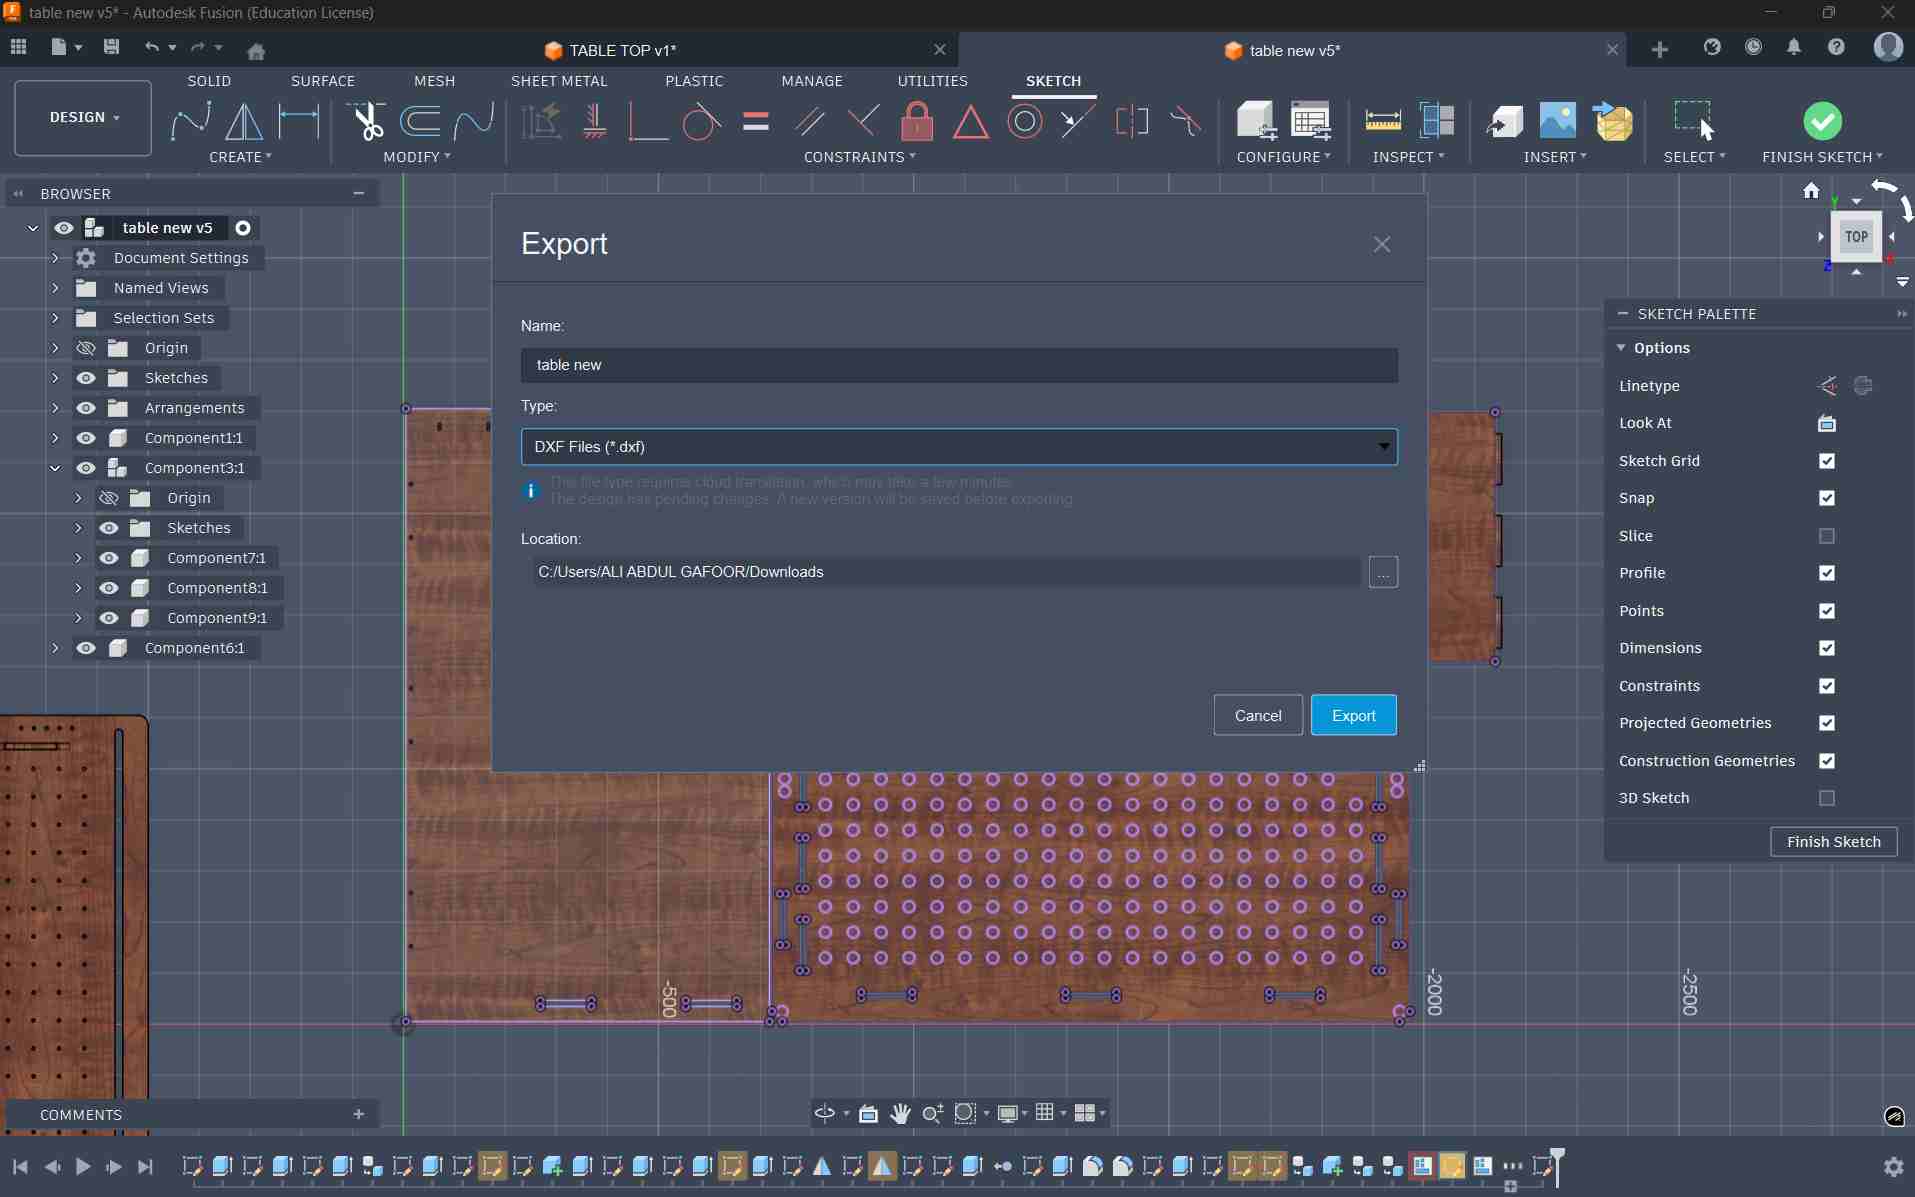Click the Name field in Export dialog
Screen dimensions: 1915x1197
tap(958, 365)
